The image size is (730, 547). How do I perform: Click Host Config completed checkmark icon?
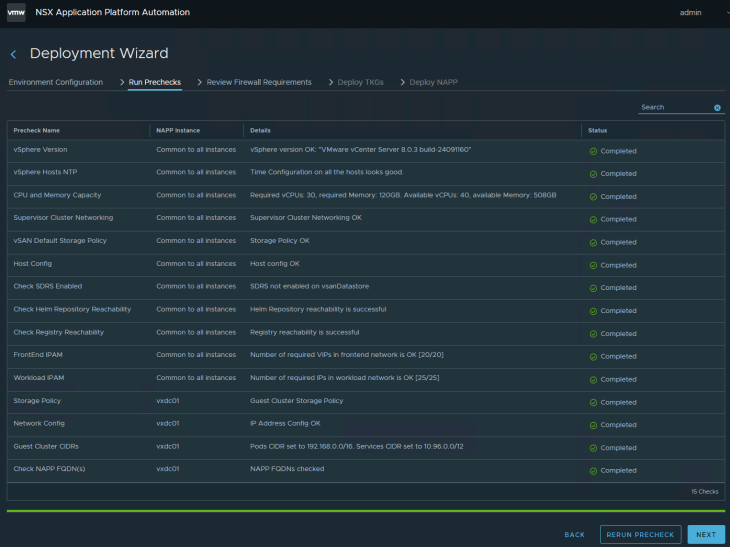(x=593, y=265)
